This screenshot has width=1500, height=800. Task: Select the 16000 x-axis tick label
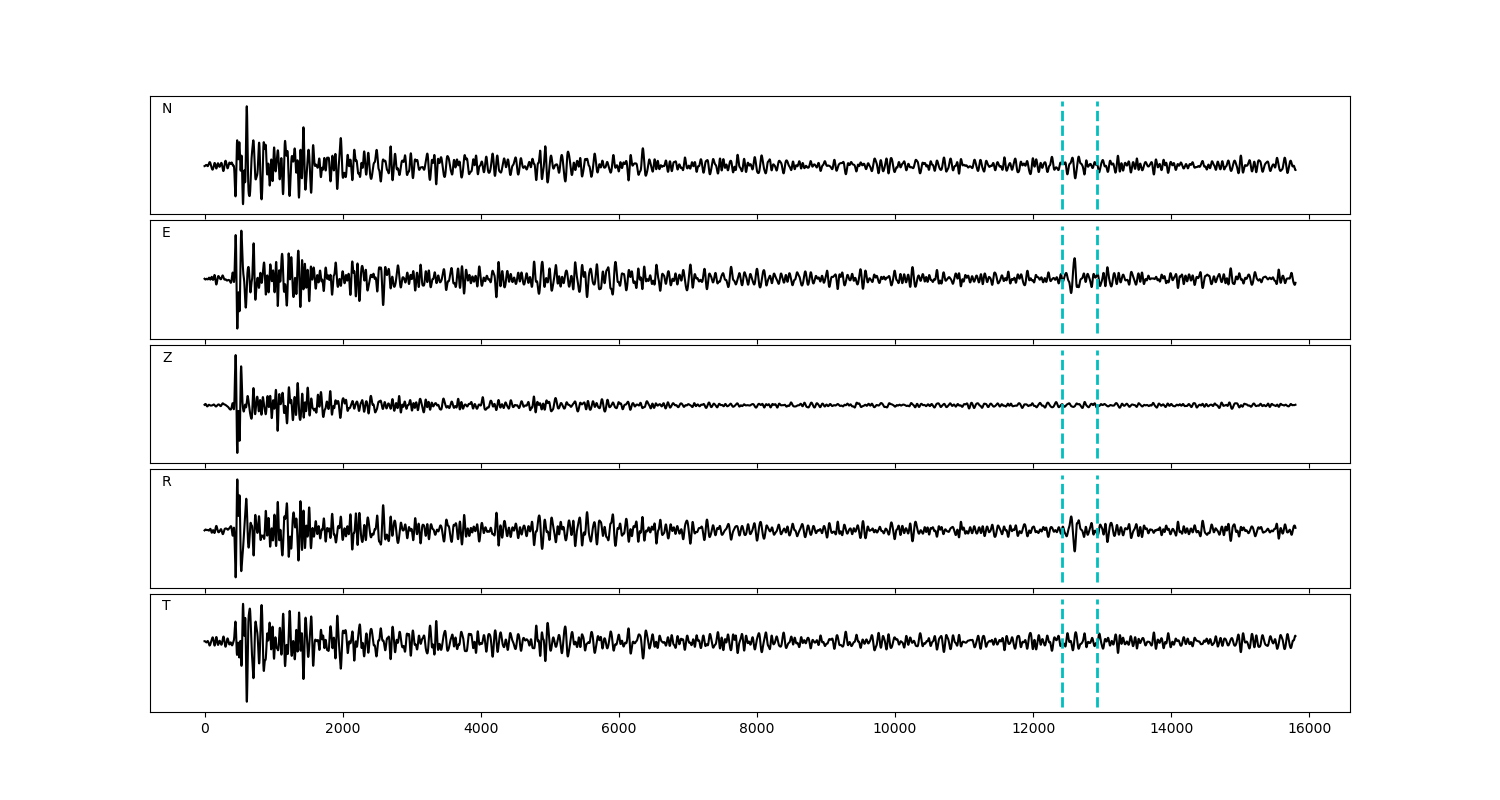[x=1309, y=729]
